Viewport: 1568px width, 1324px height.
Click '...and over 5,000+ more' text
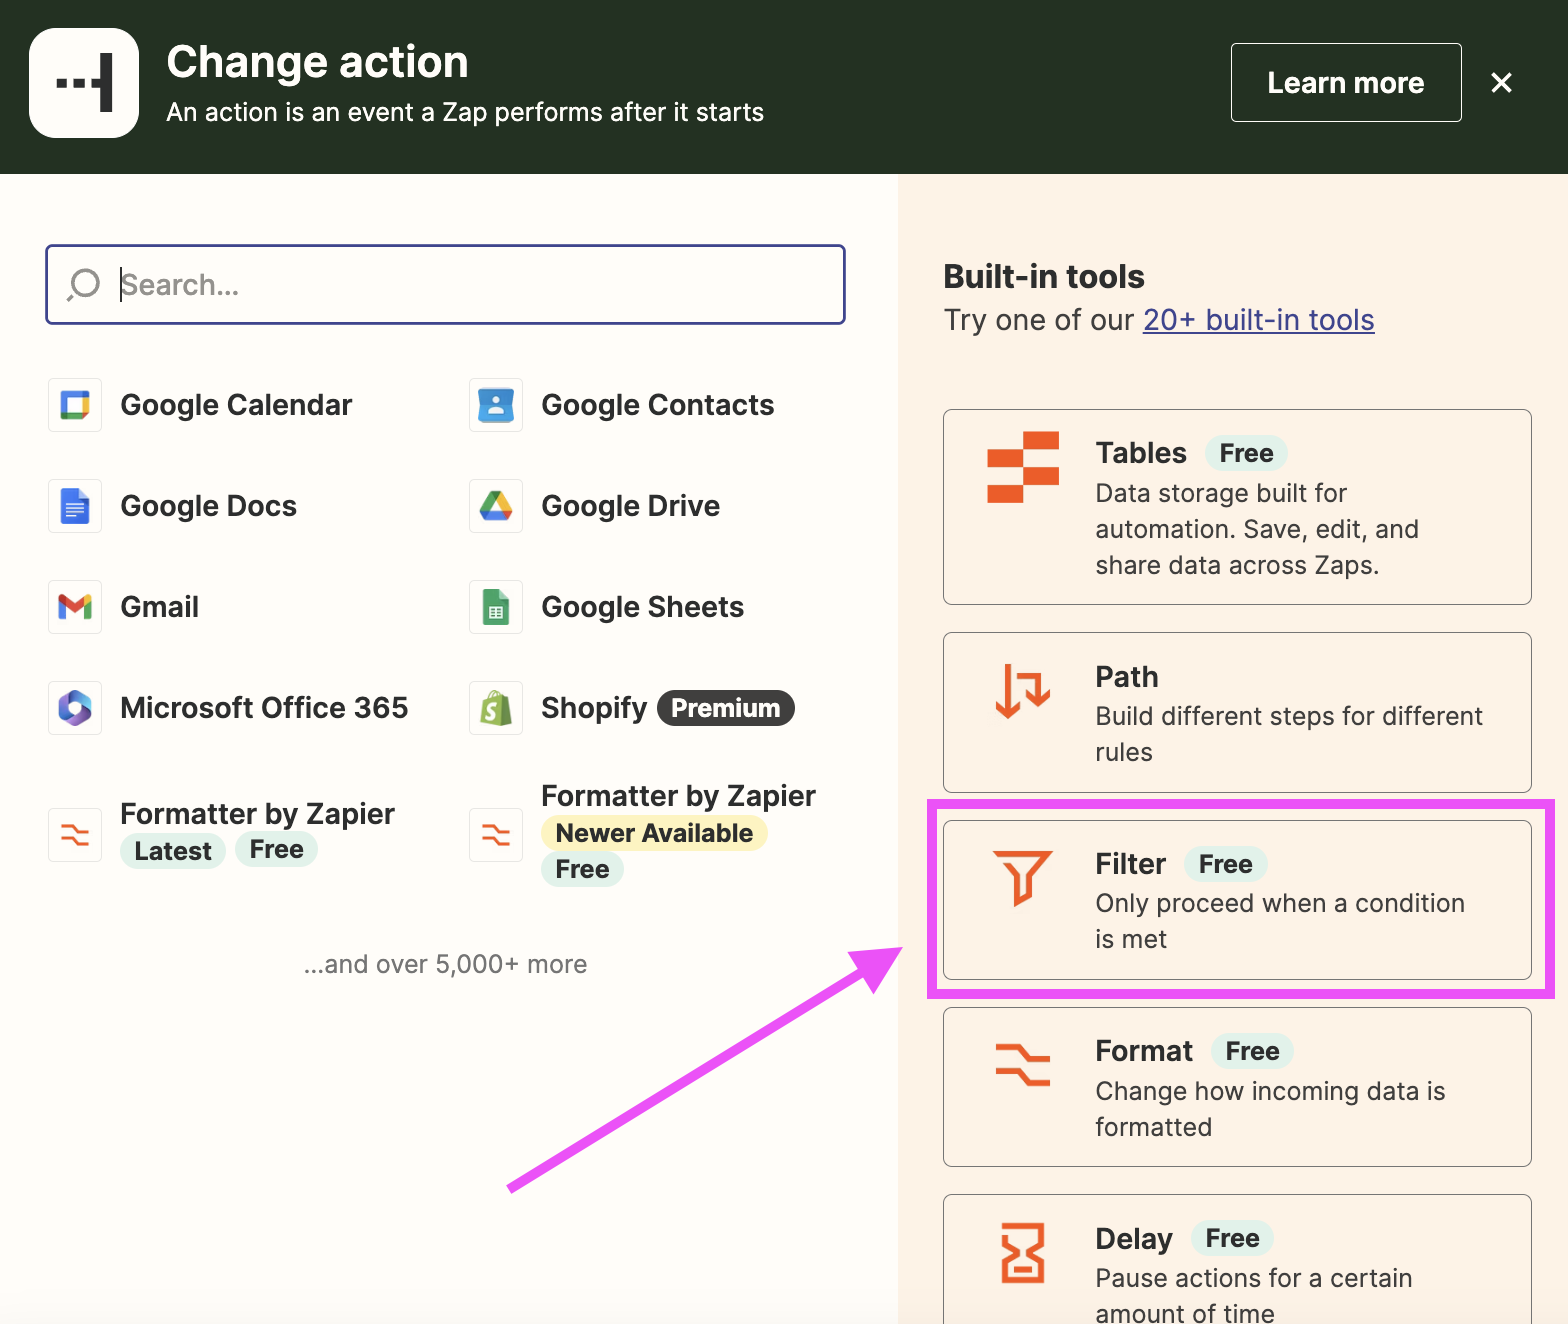pyautogui.click(x=445, y=964)
